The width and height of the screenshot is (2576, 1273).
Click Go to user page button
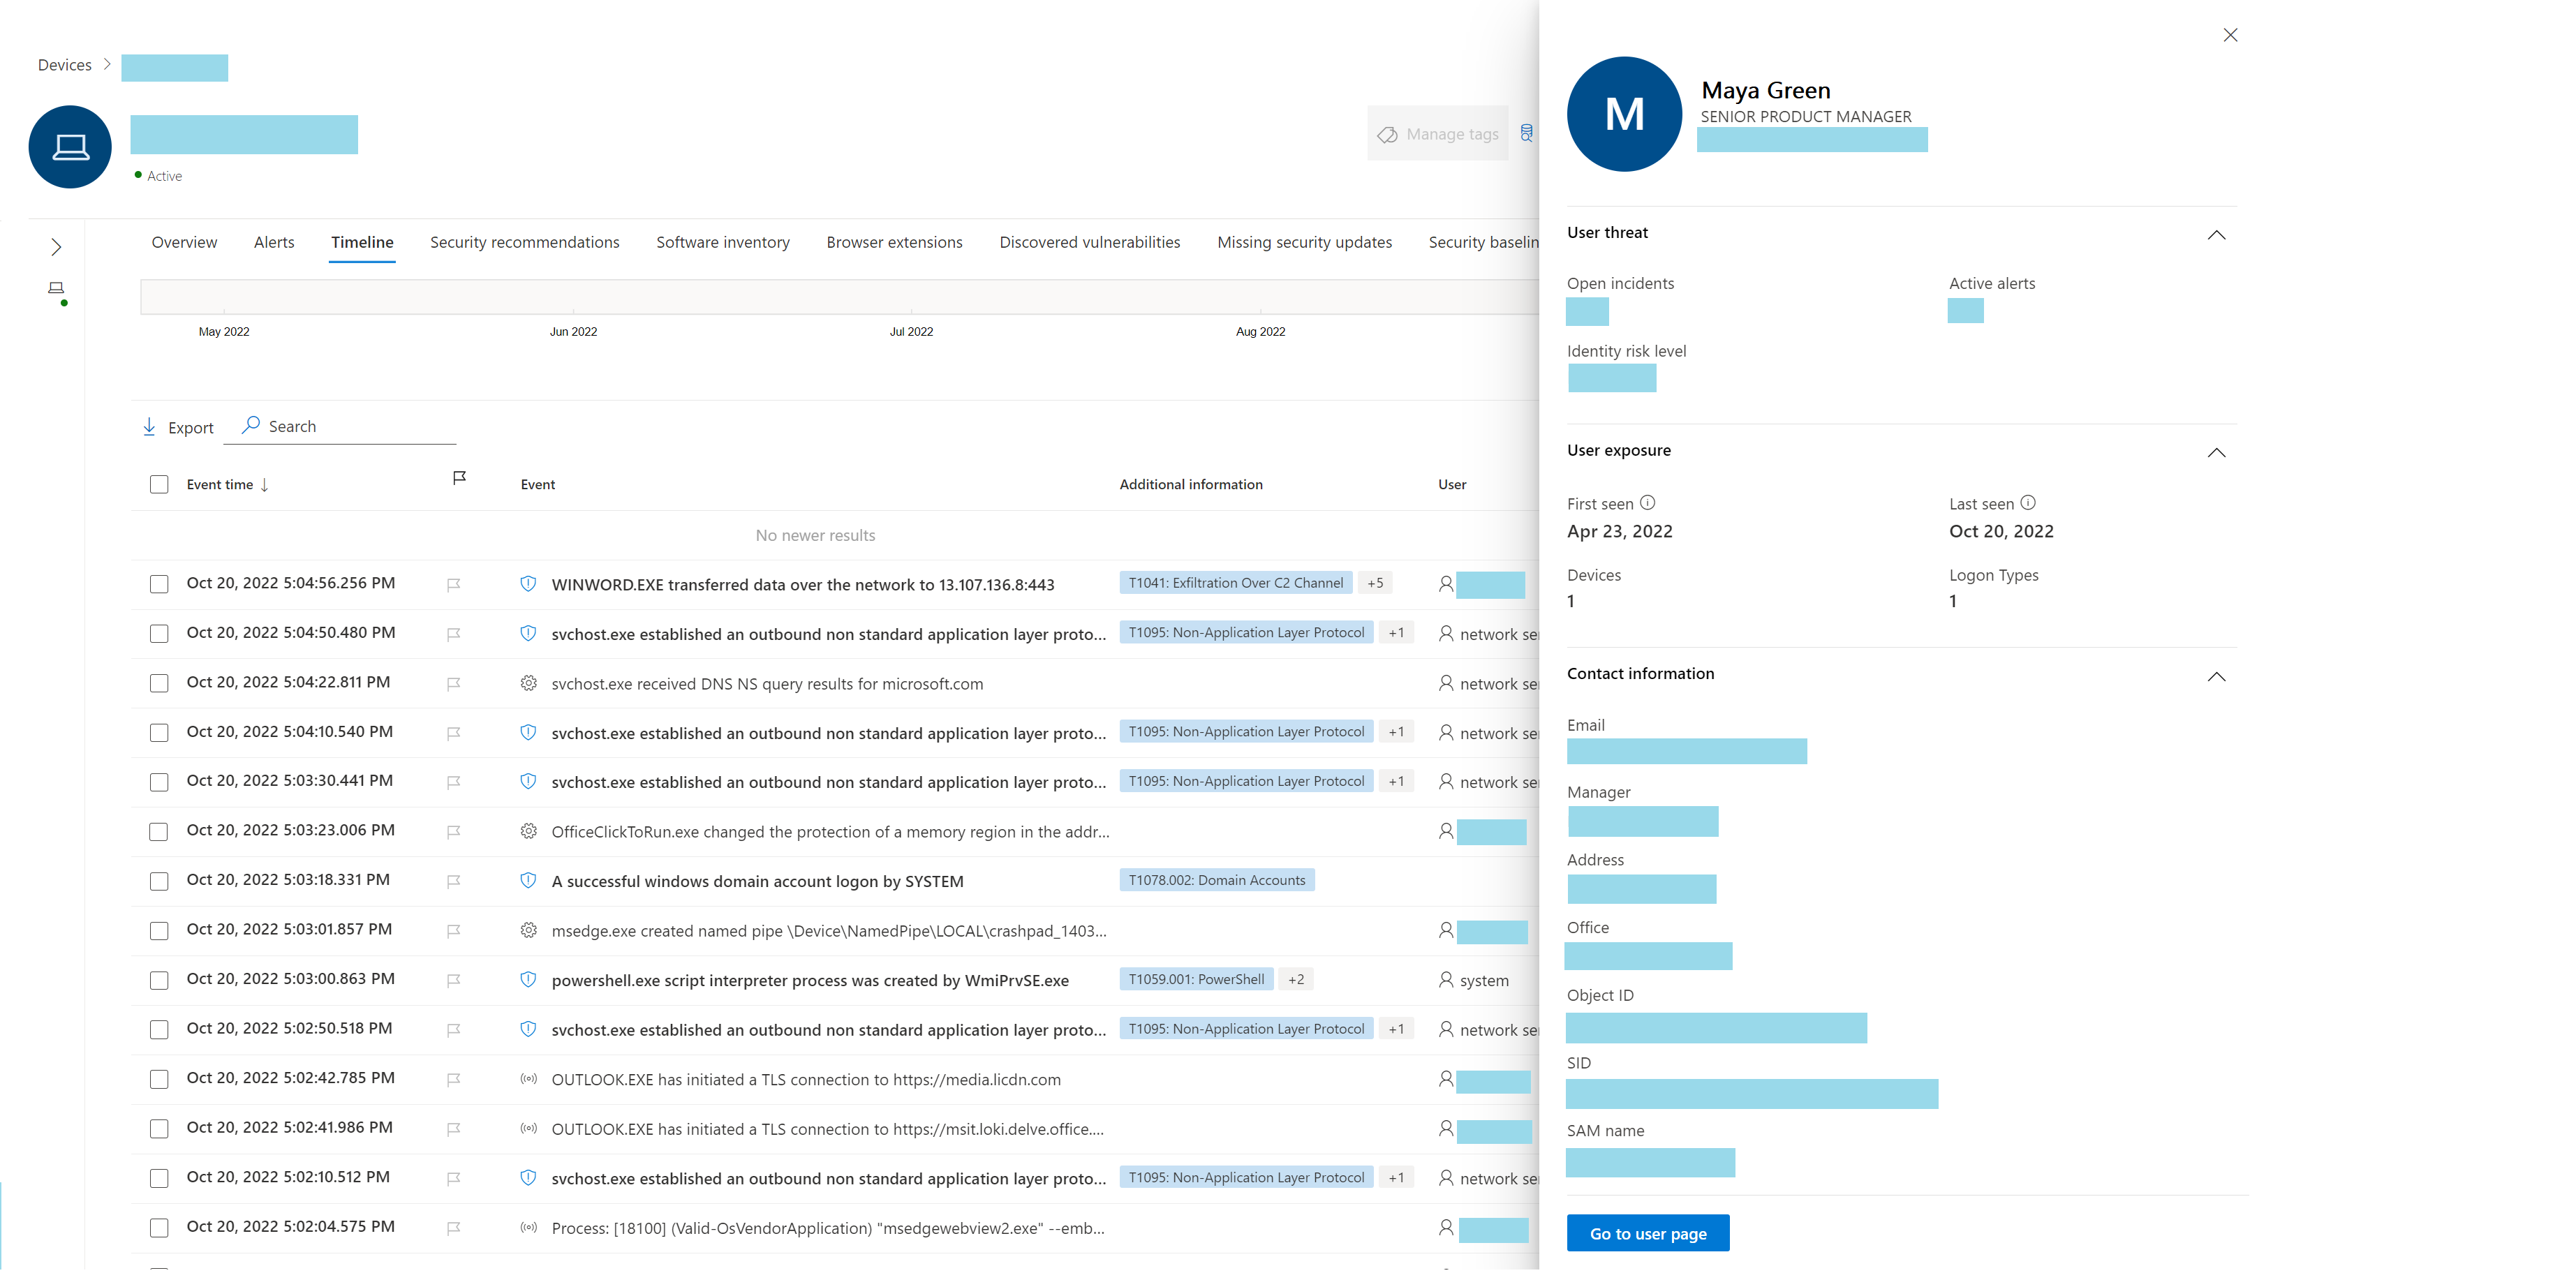point(1647,1233)
